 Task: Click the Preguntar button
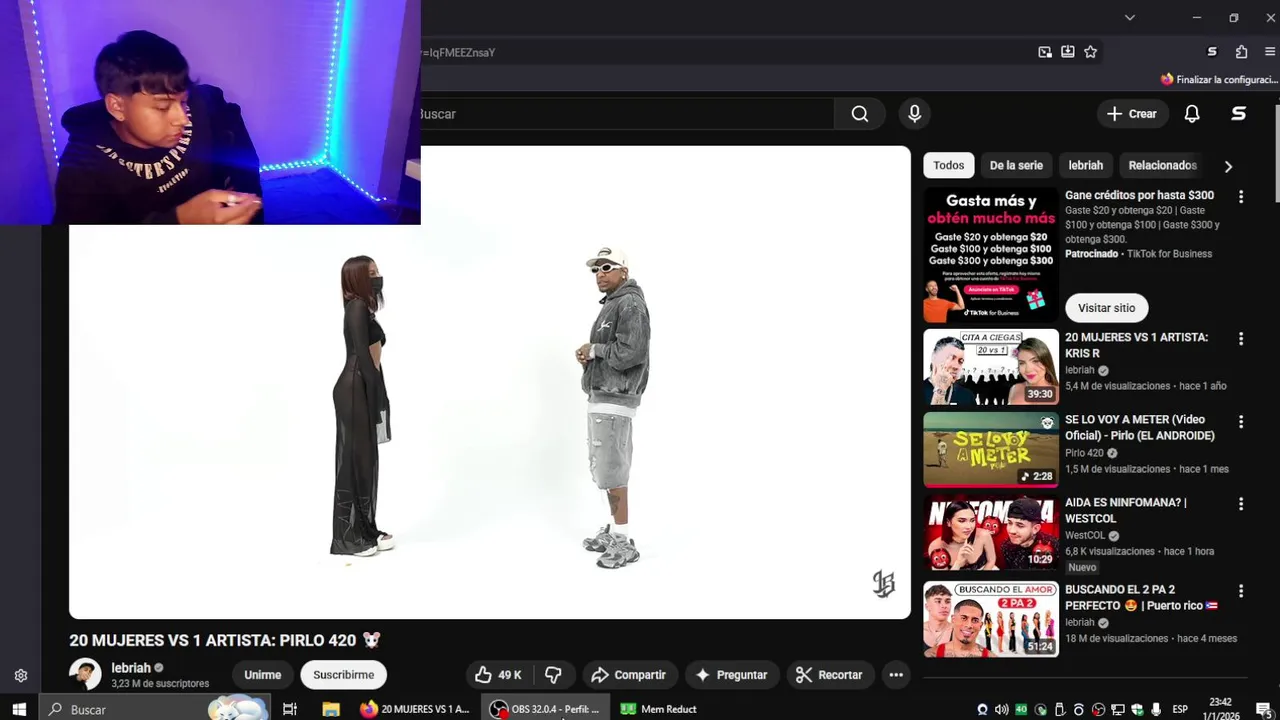(x=731, y=675)
